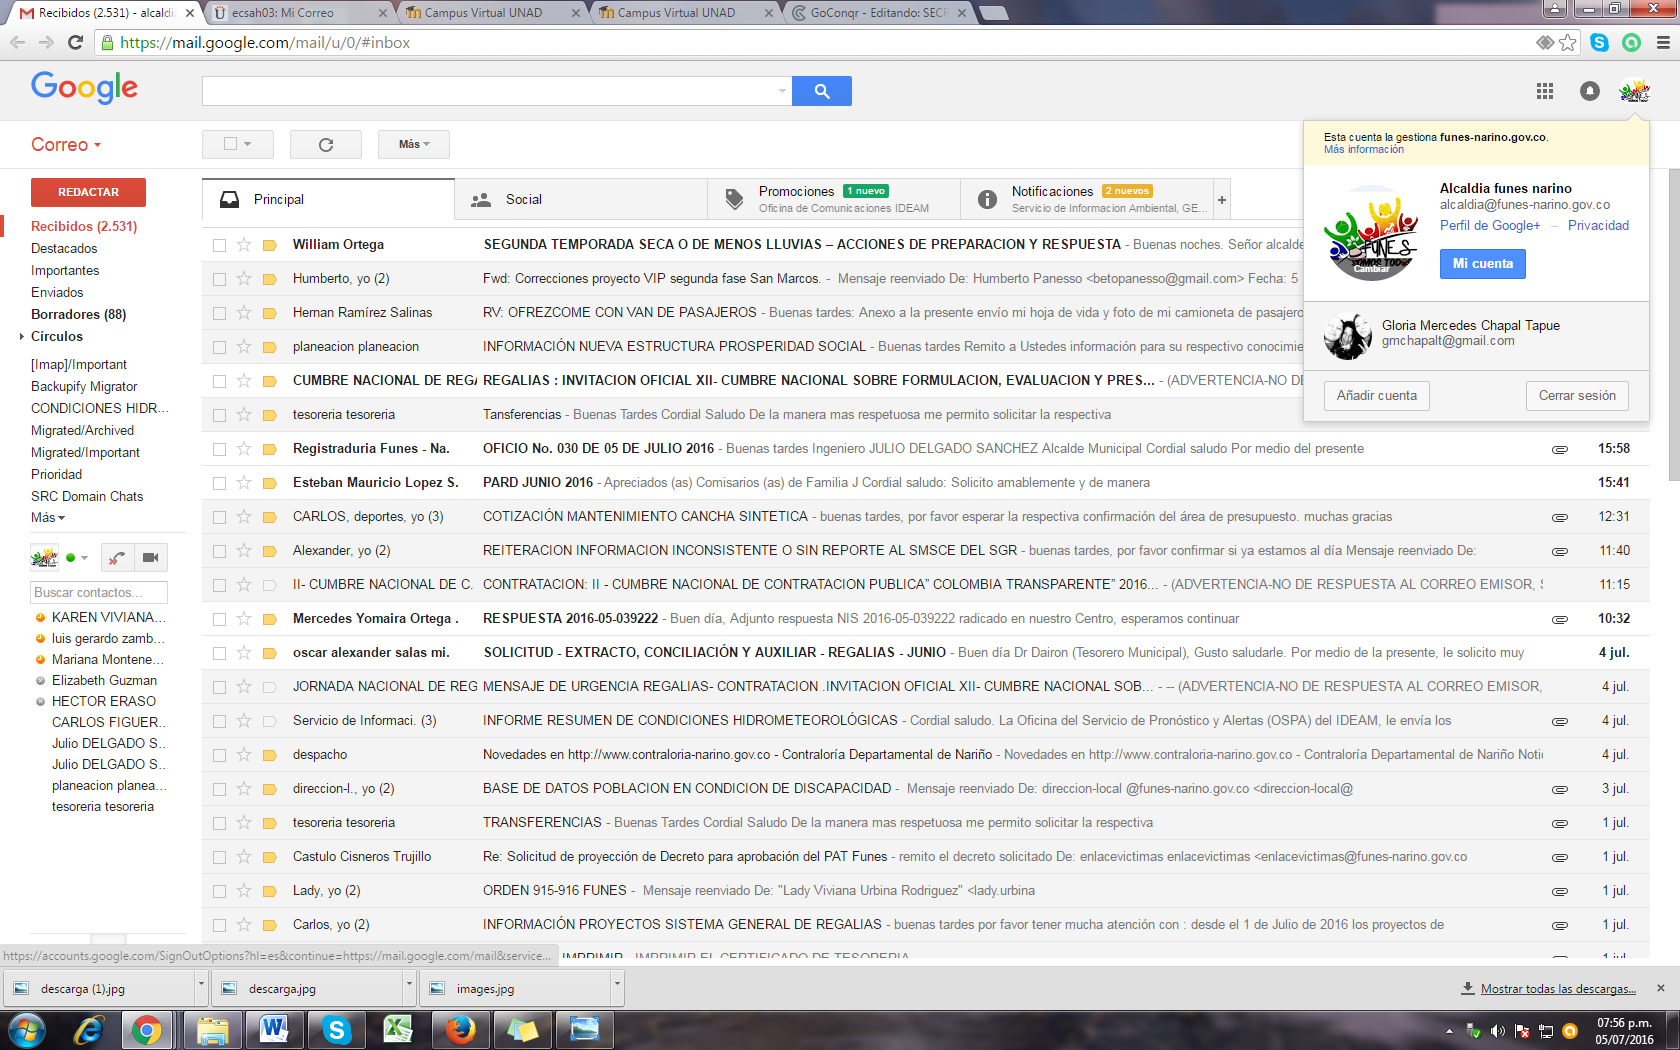This screenshot has width=1680, height=1050.
Task: Switch to the ecsah03: Mi Correo browser tab
Action: (299, 13)
